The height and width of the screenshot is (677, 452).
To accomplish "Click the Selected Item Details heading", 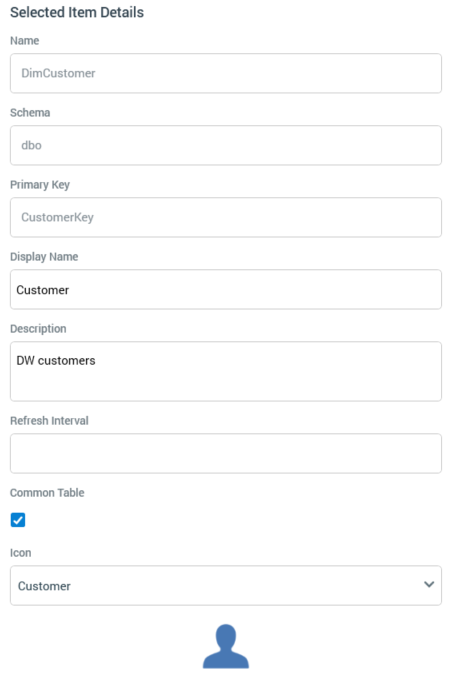I will pyautogui.click(x=77, y=12).
